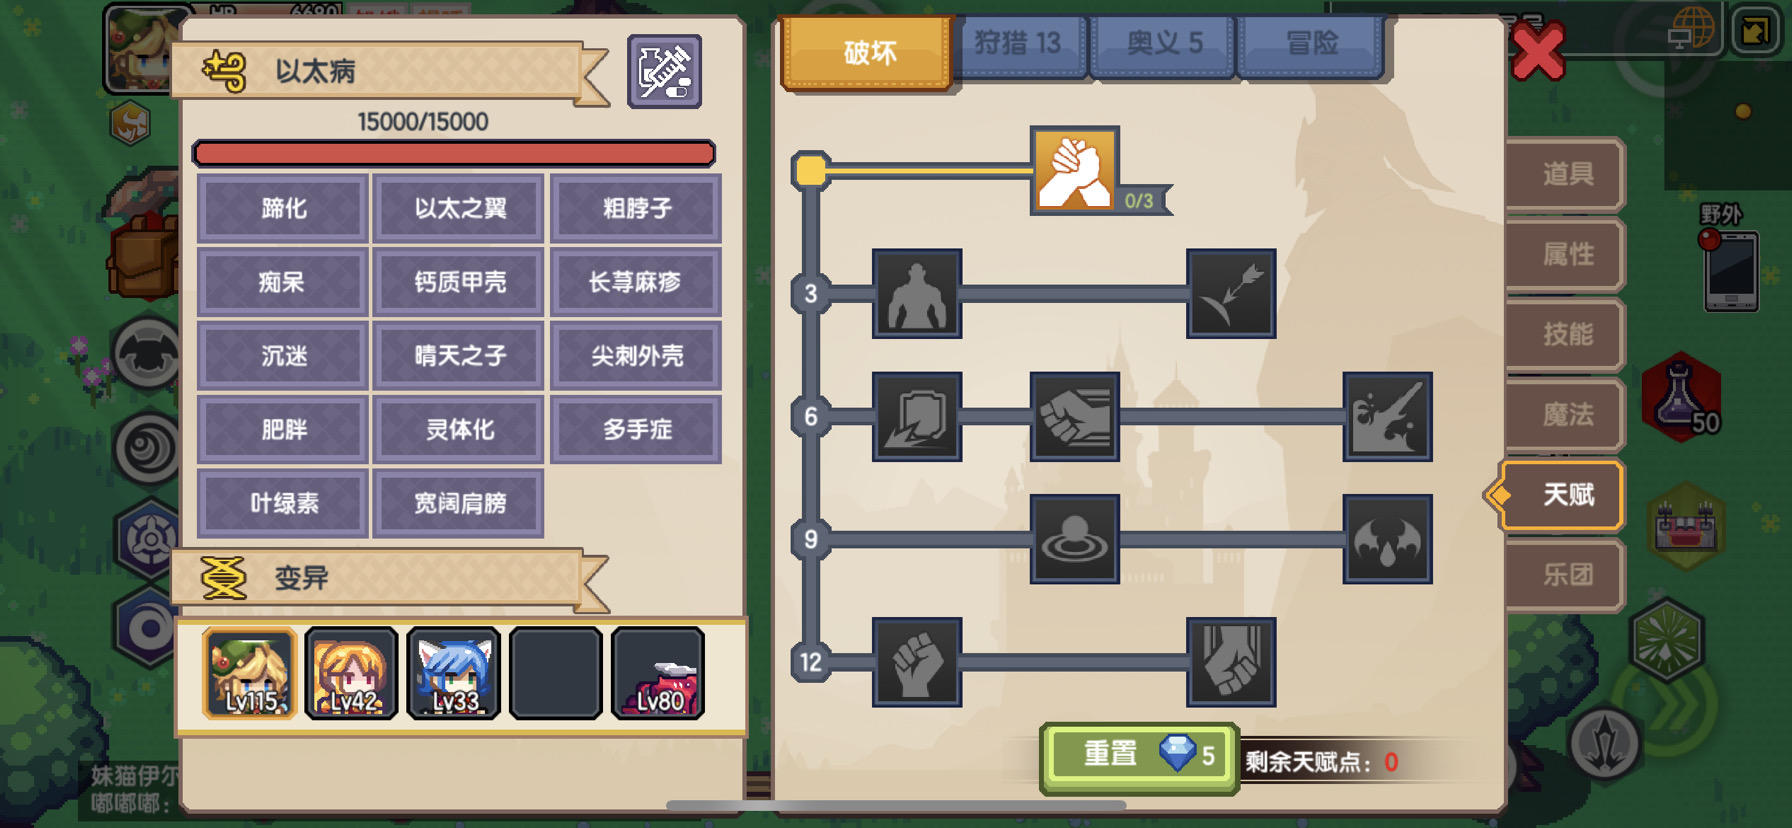Select the raised fist talent in tier 12

click(917, 662)
